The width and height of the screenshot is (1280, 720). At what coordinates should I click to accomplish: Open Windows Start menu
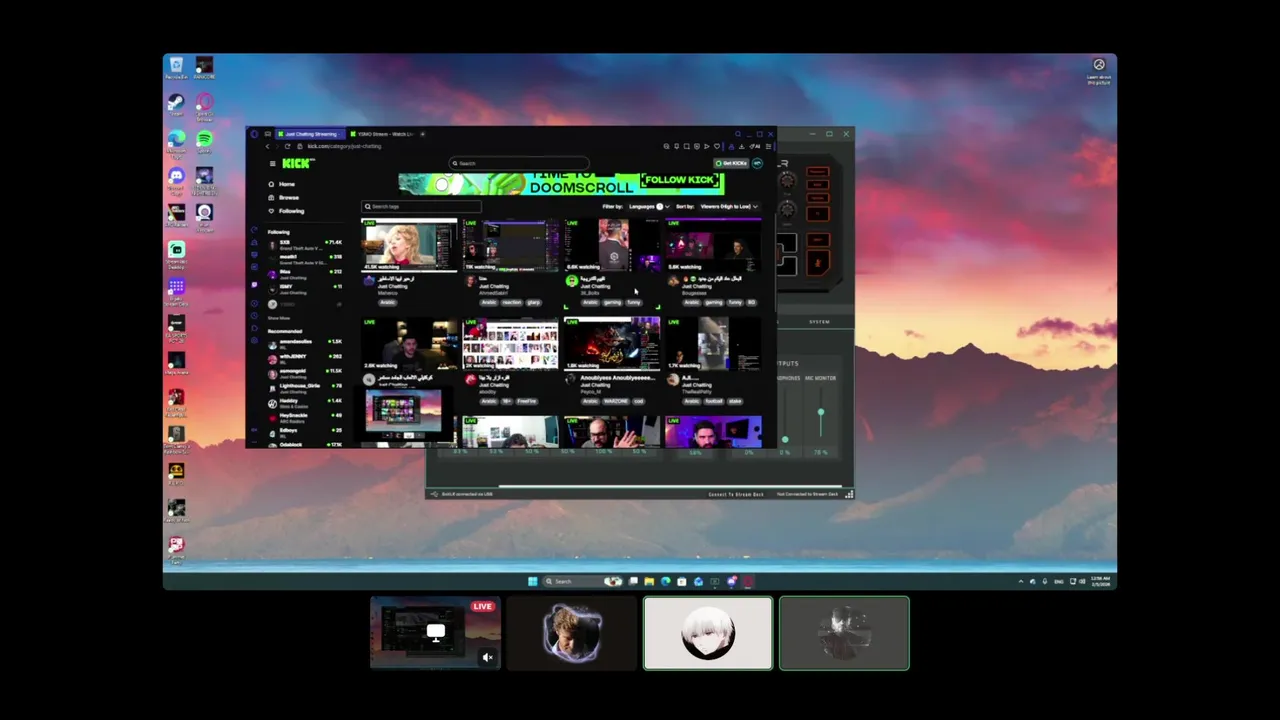[x=533, y=581]
